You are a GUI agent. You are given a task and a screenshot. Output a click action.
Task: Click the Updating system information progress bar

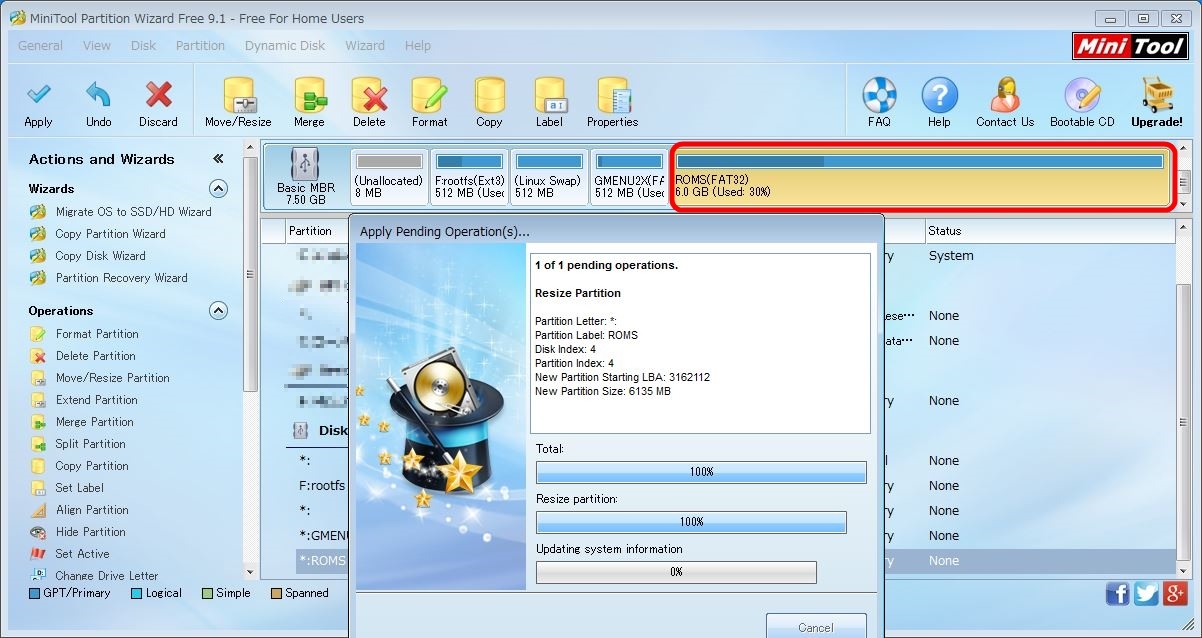click(x=677, y=572)
